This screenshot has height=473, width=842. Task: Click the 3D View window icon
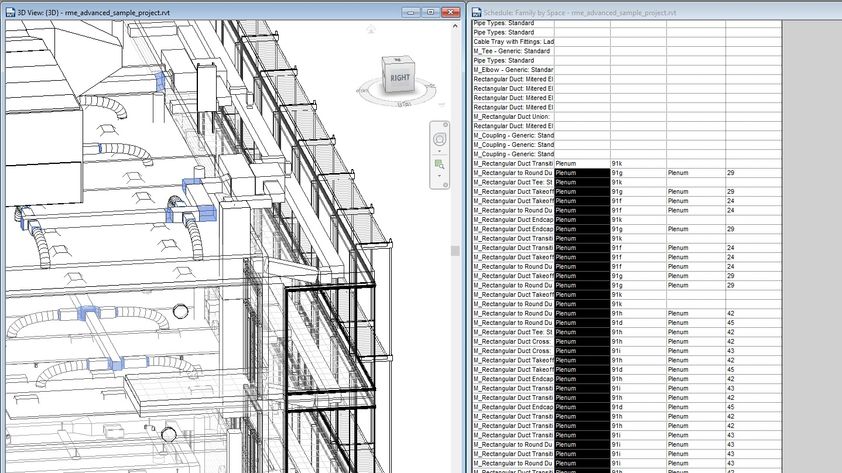(11, 12)
